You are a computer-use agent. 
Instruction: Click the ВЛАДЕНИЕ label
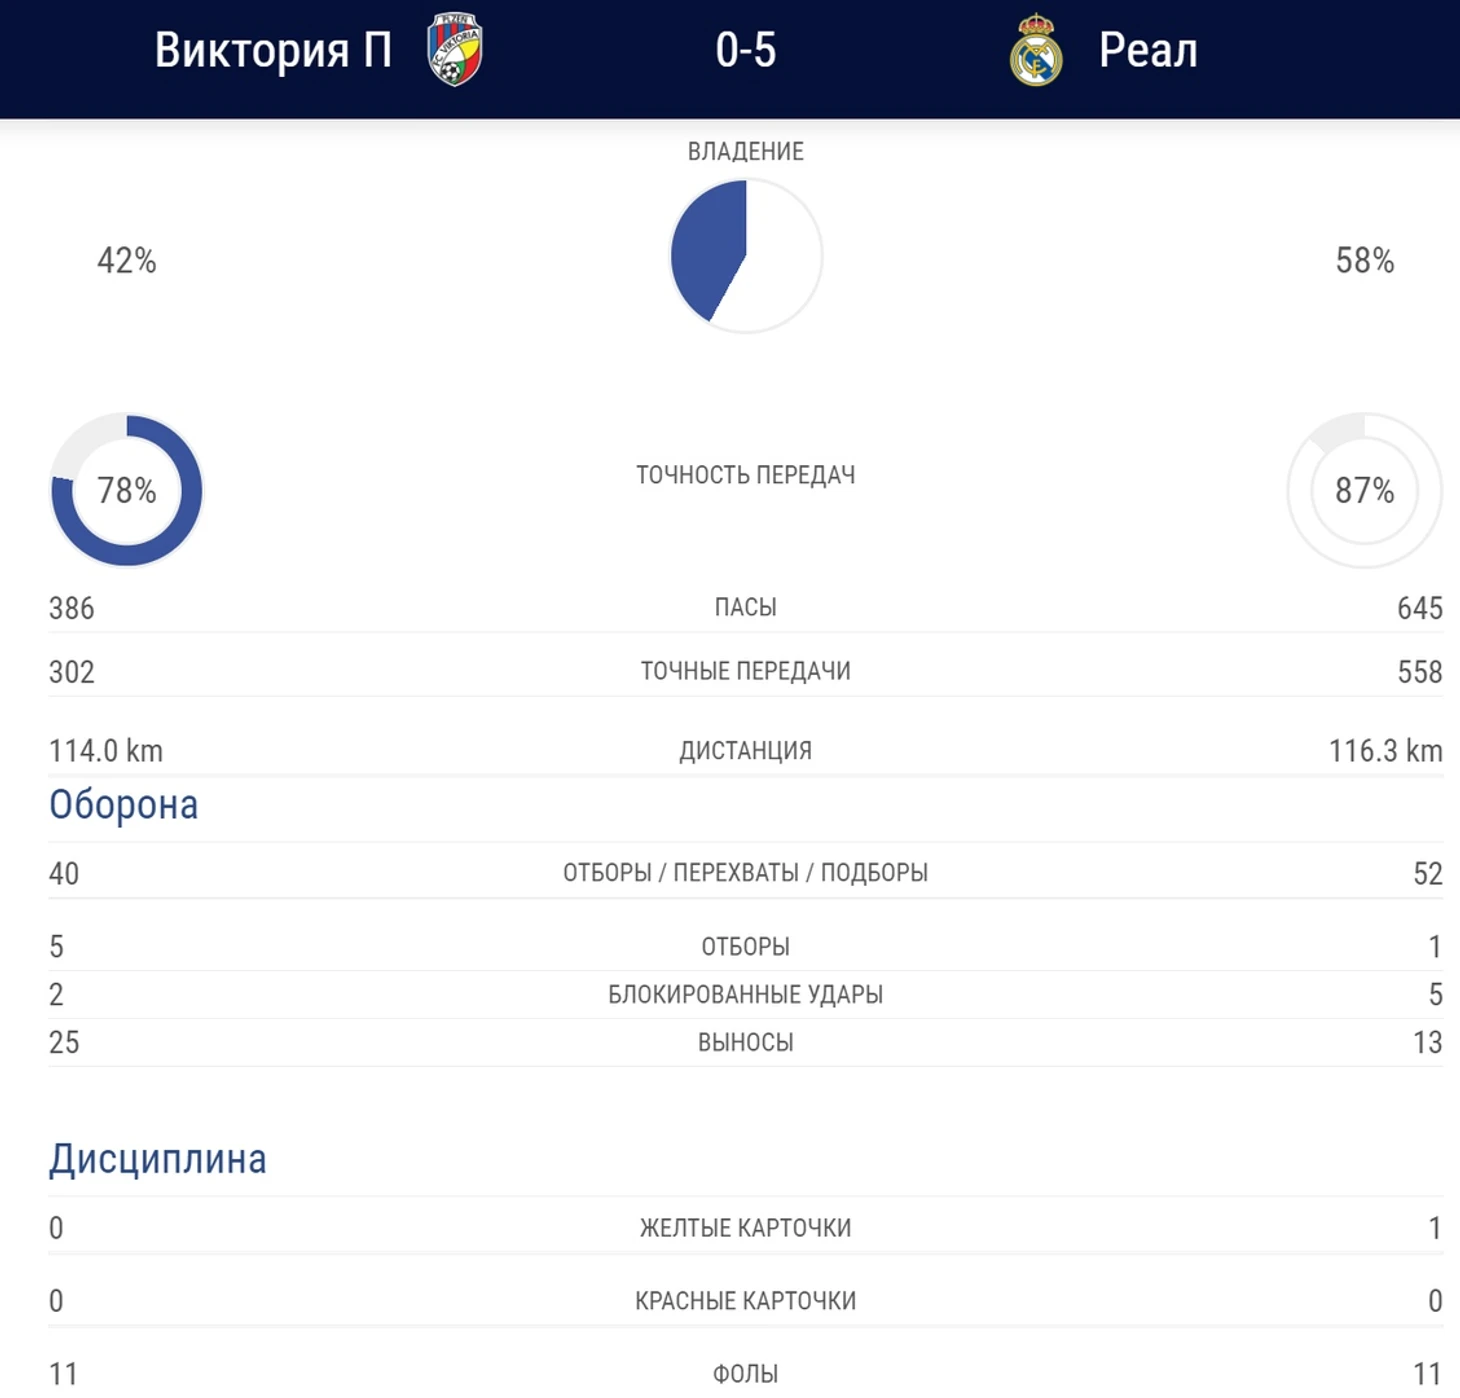pyautogui.click(x=746, y=151)
